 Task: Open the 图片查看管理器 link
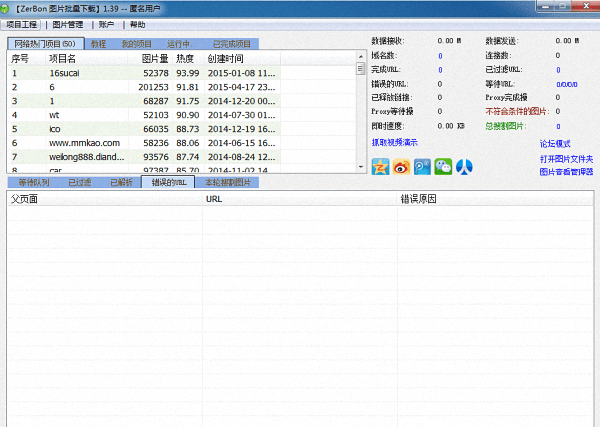pos(566,172)
